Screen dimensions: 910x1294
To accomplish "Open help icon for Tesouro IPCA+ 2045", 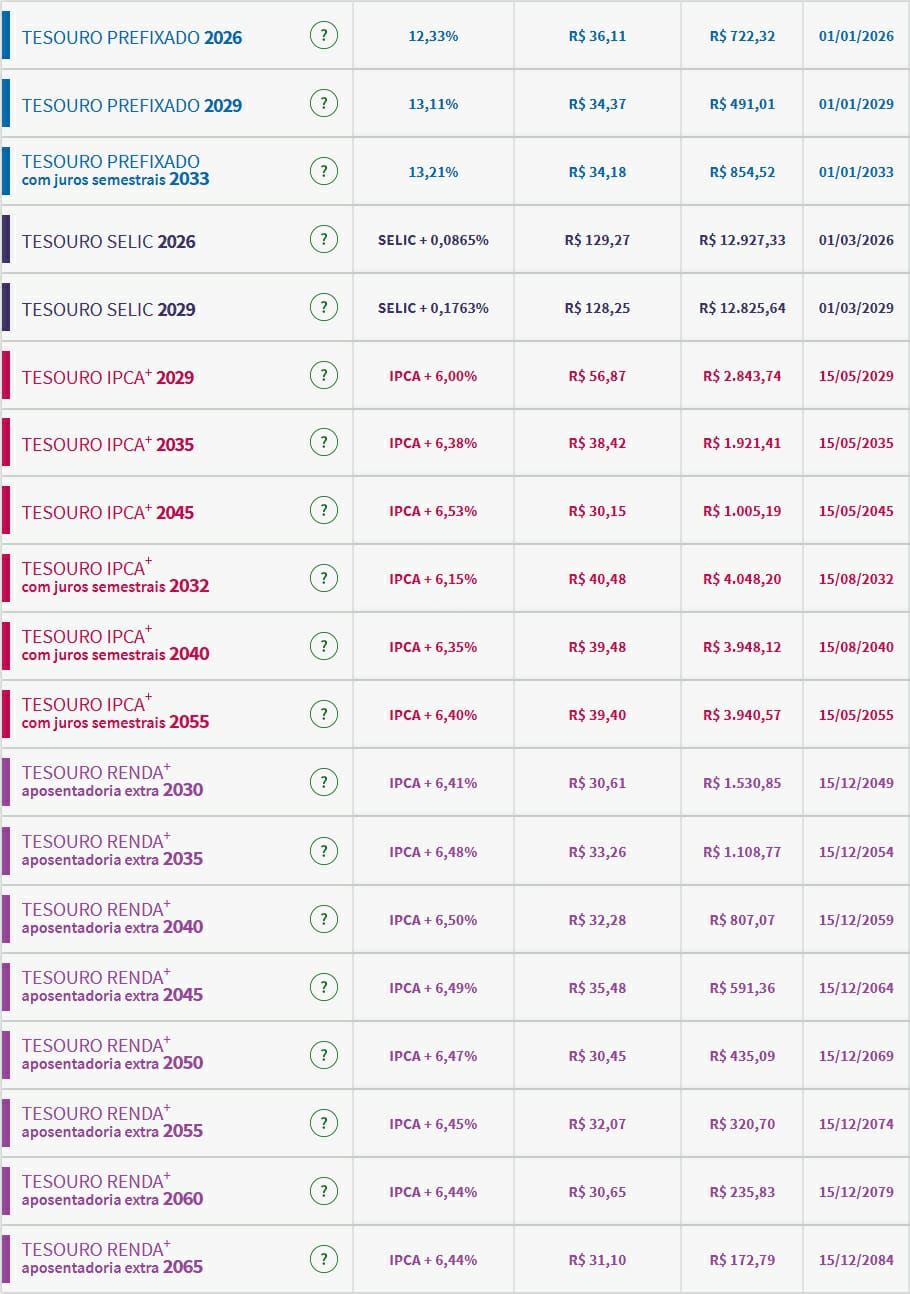I will tap(323, 511).
